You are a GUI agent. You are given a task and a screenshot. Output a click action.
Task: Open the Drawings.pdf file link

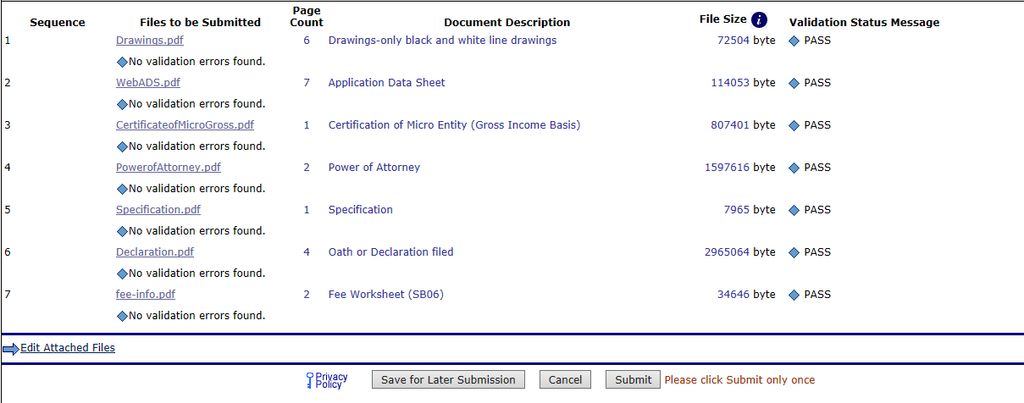pyautogui.click(x=150, y=40)
